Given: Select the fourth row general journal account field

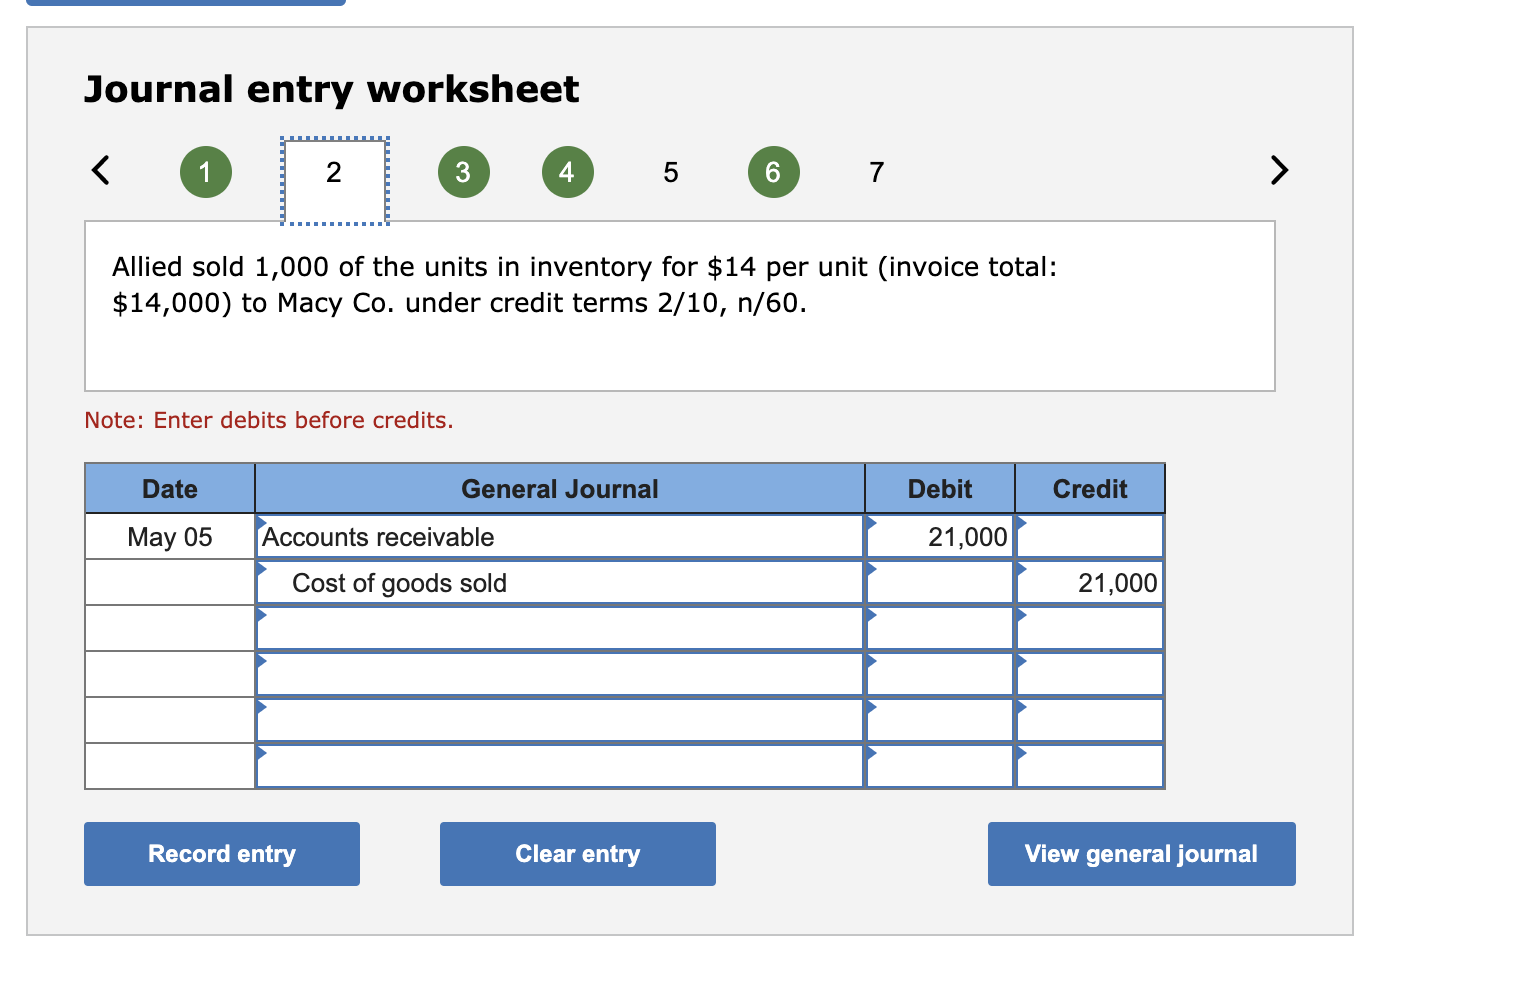Looking at the screenshot, I should pyautogui.click(x=560, y=675).
